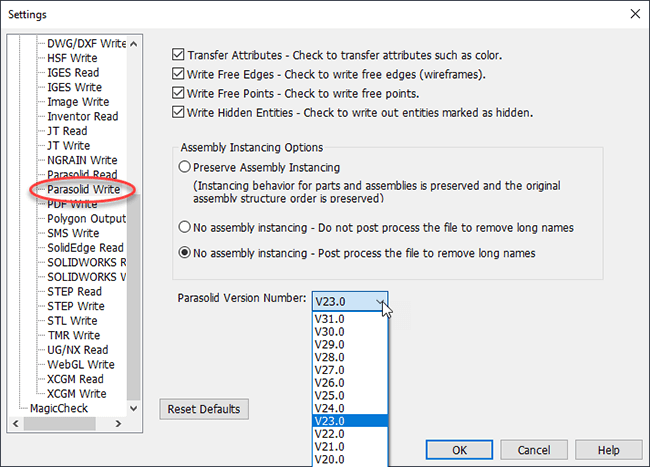Select TMR Write tree item
This screenshot has width=650, height=467.
tap(74, 335)
